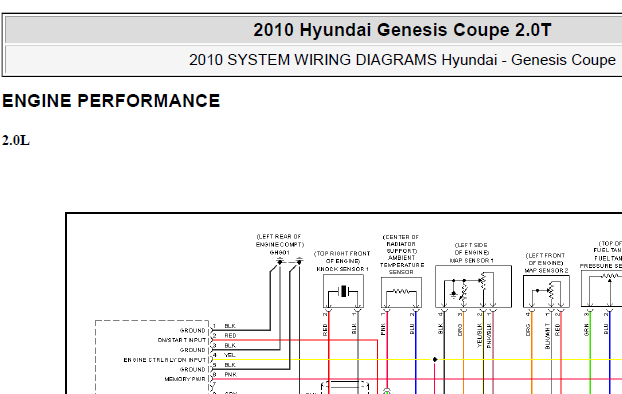Click the 'YEL/BLK' wire label under MAP sensor 1
Screen dimensions: 622x394
point(479,336)
